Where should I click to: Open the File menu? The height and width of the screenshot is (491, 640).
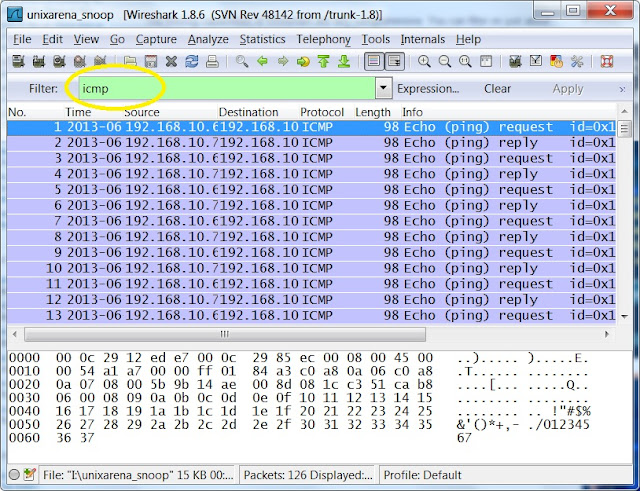22,39
